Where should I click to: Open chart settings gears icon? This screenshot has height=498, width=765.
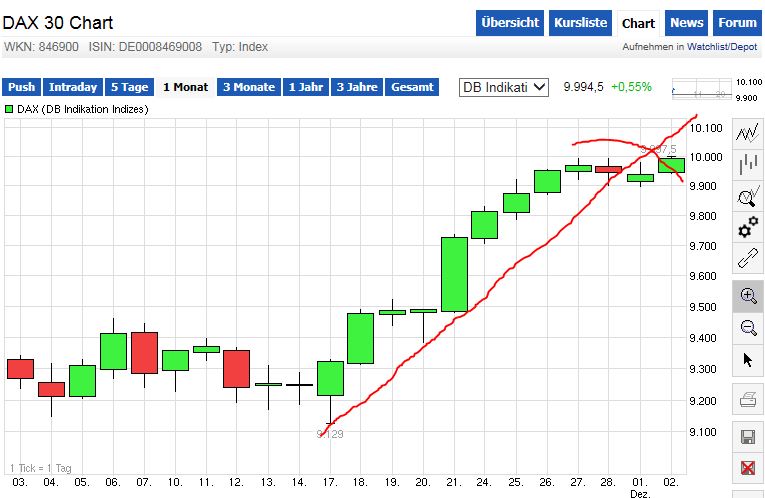pos(748,227)
